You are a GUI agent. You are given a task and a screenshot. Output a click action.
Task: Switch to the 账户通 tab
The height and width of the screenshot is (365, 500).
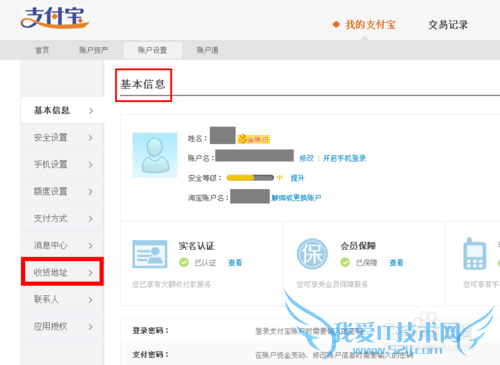207,50
